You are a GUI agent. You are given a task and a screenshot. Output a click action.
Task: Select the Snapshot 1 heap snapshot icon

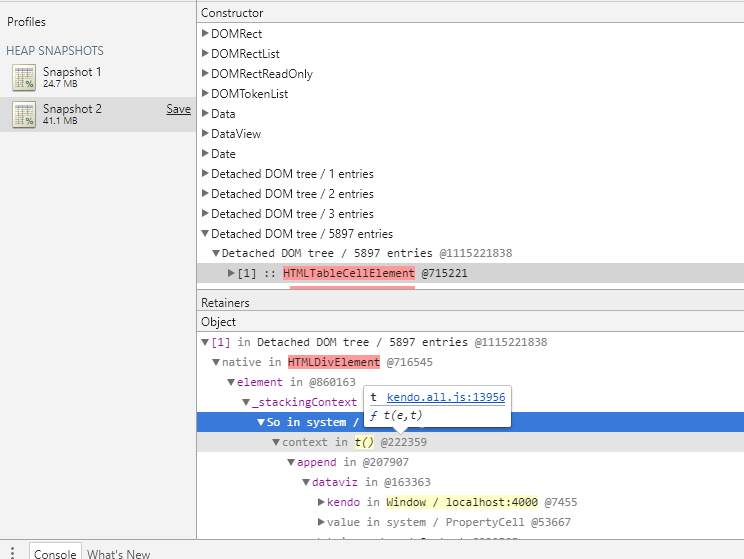click(24, 78)
